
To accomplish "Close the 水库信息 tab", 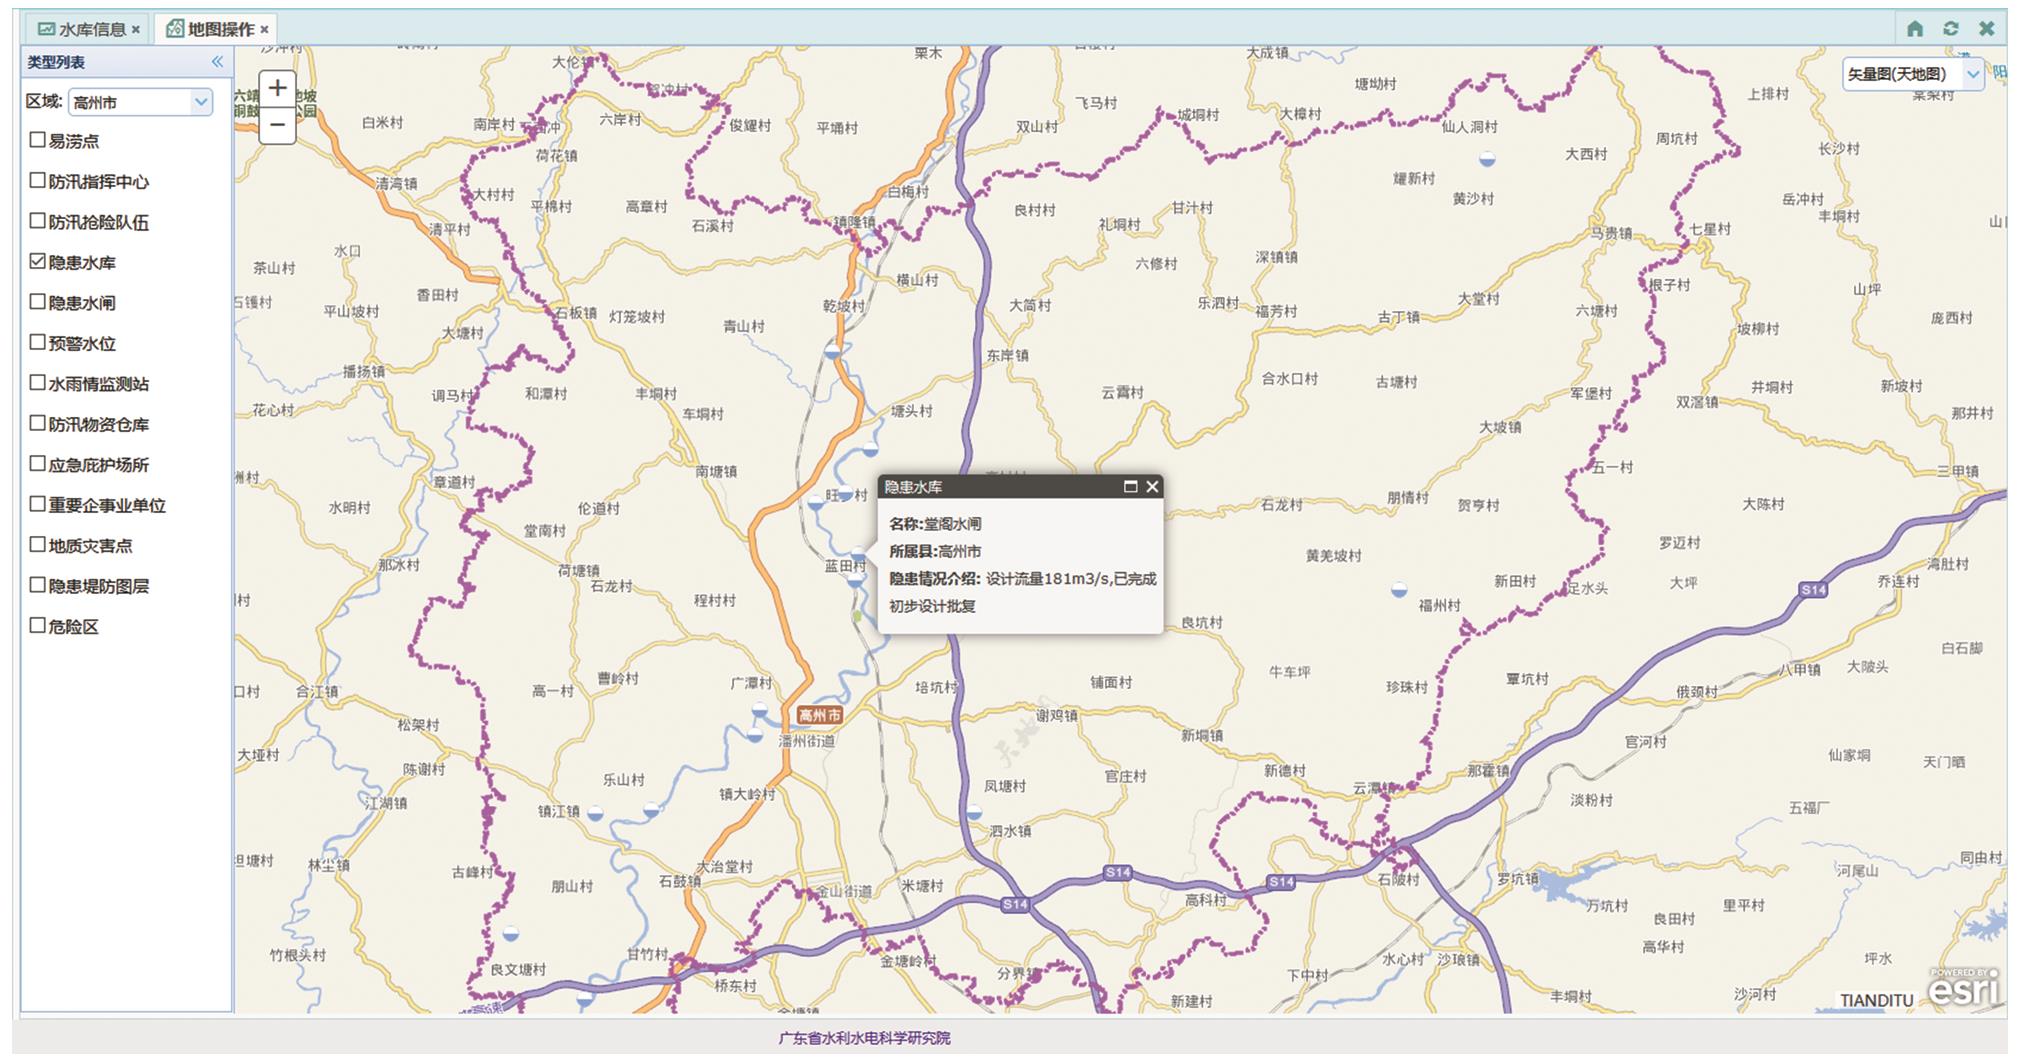I will [x=136, y=30].
